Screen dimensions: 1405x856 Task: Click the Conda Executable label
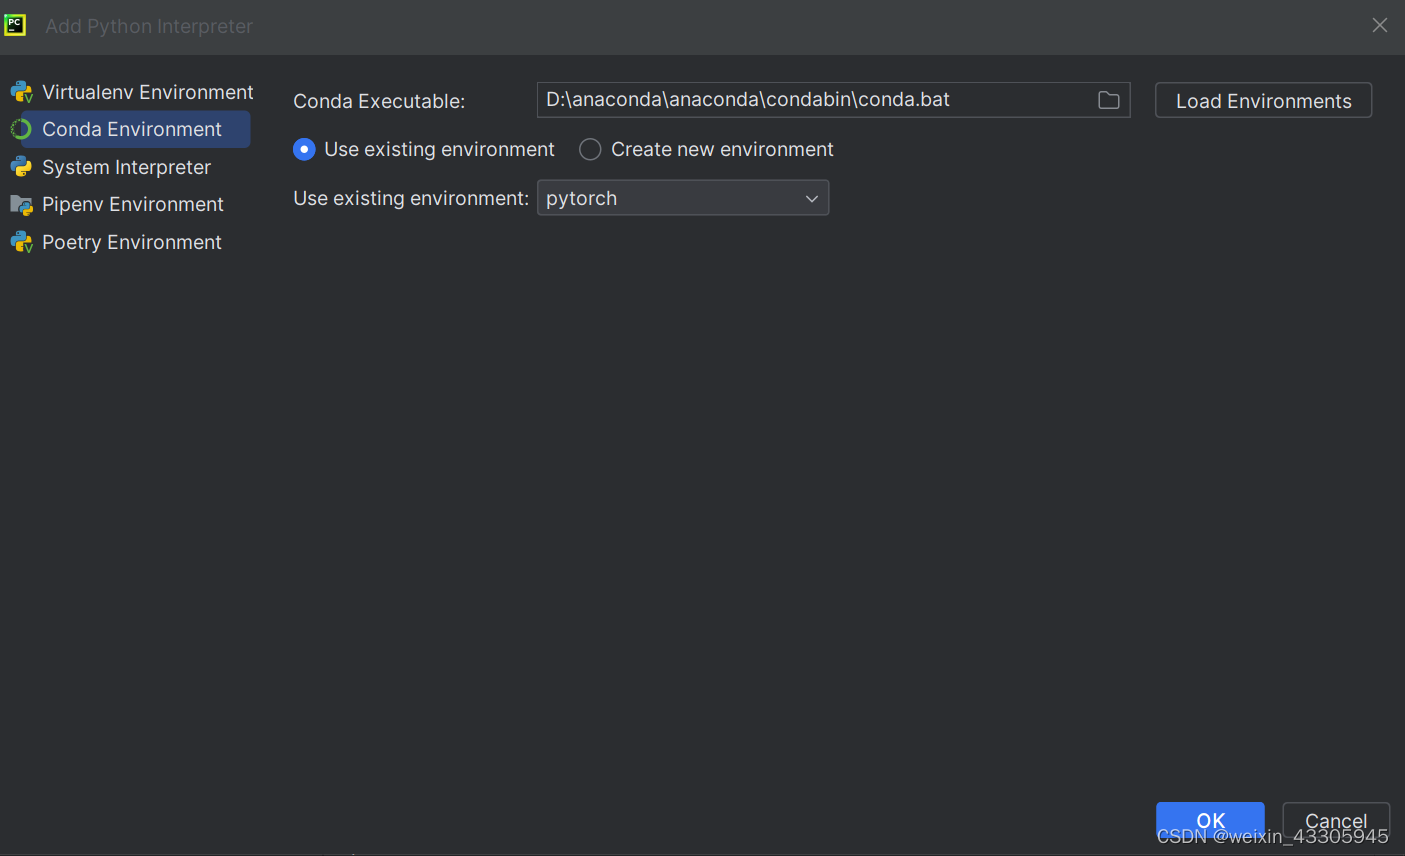pos(379,101)
